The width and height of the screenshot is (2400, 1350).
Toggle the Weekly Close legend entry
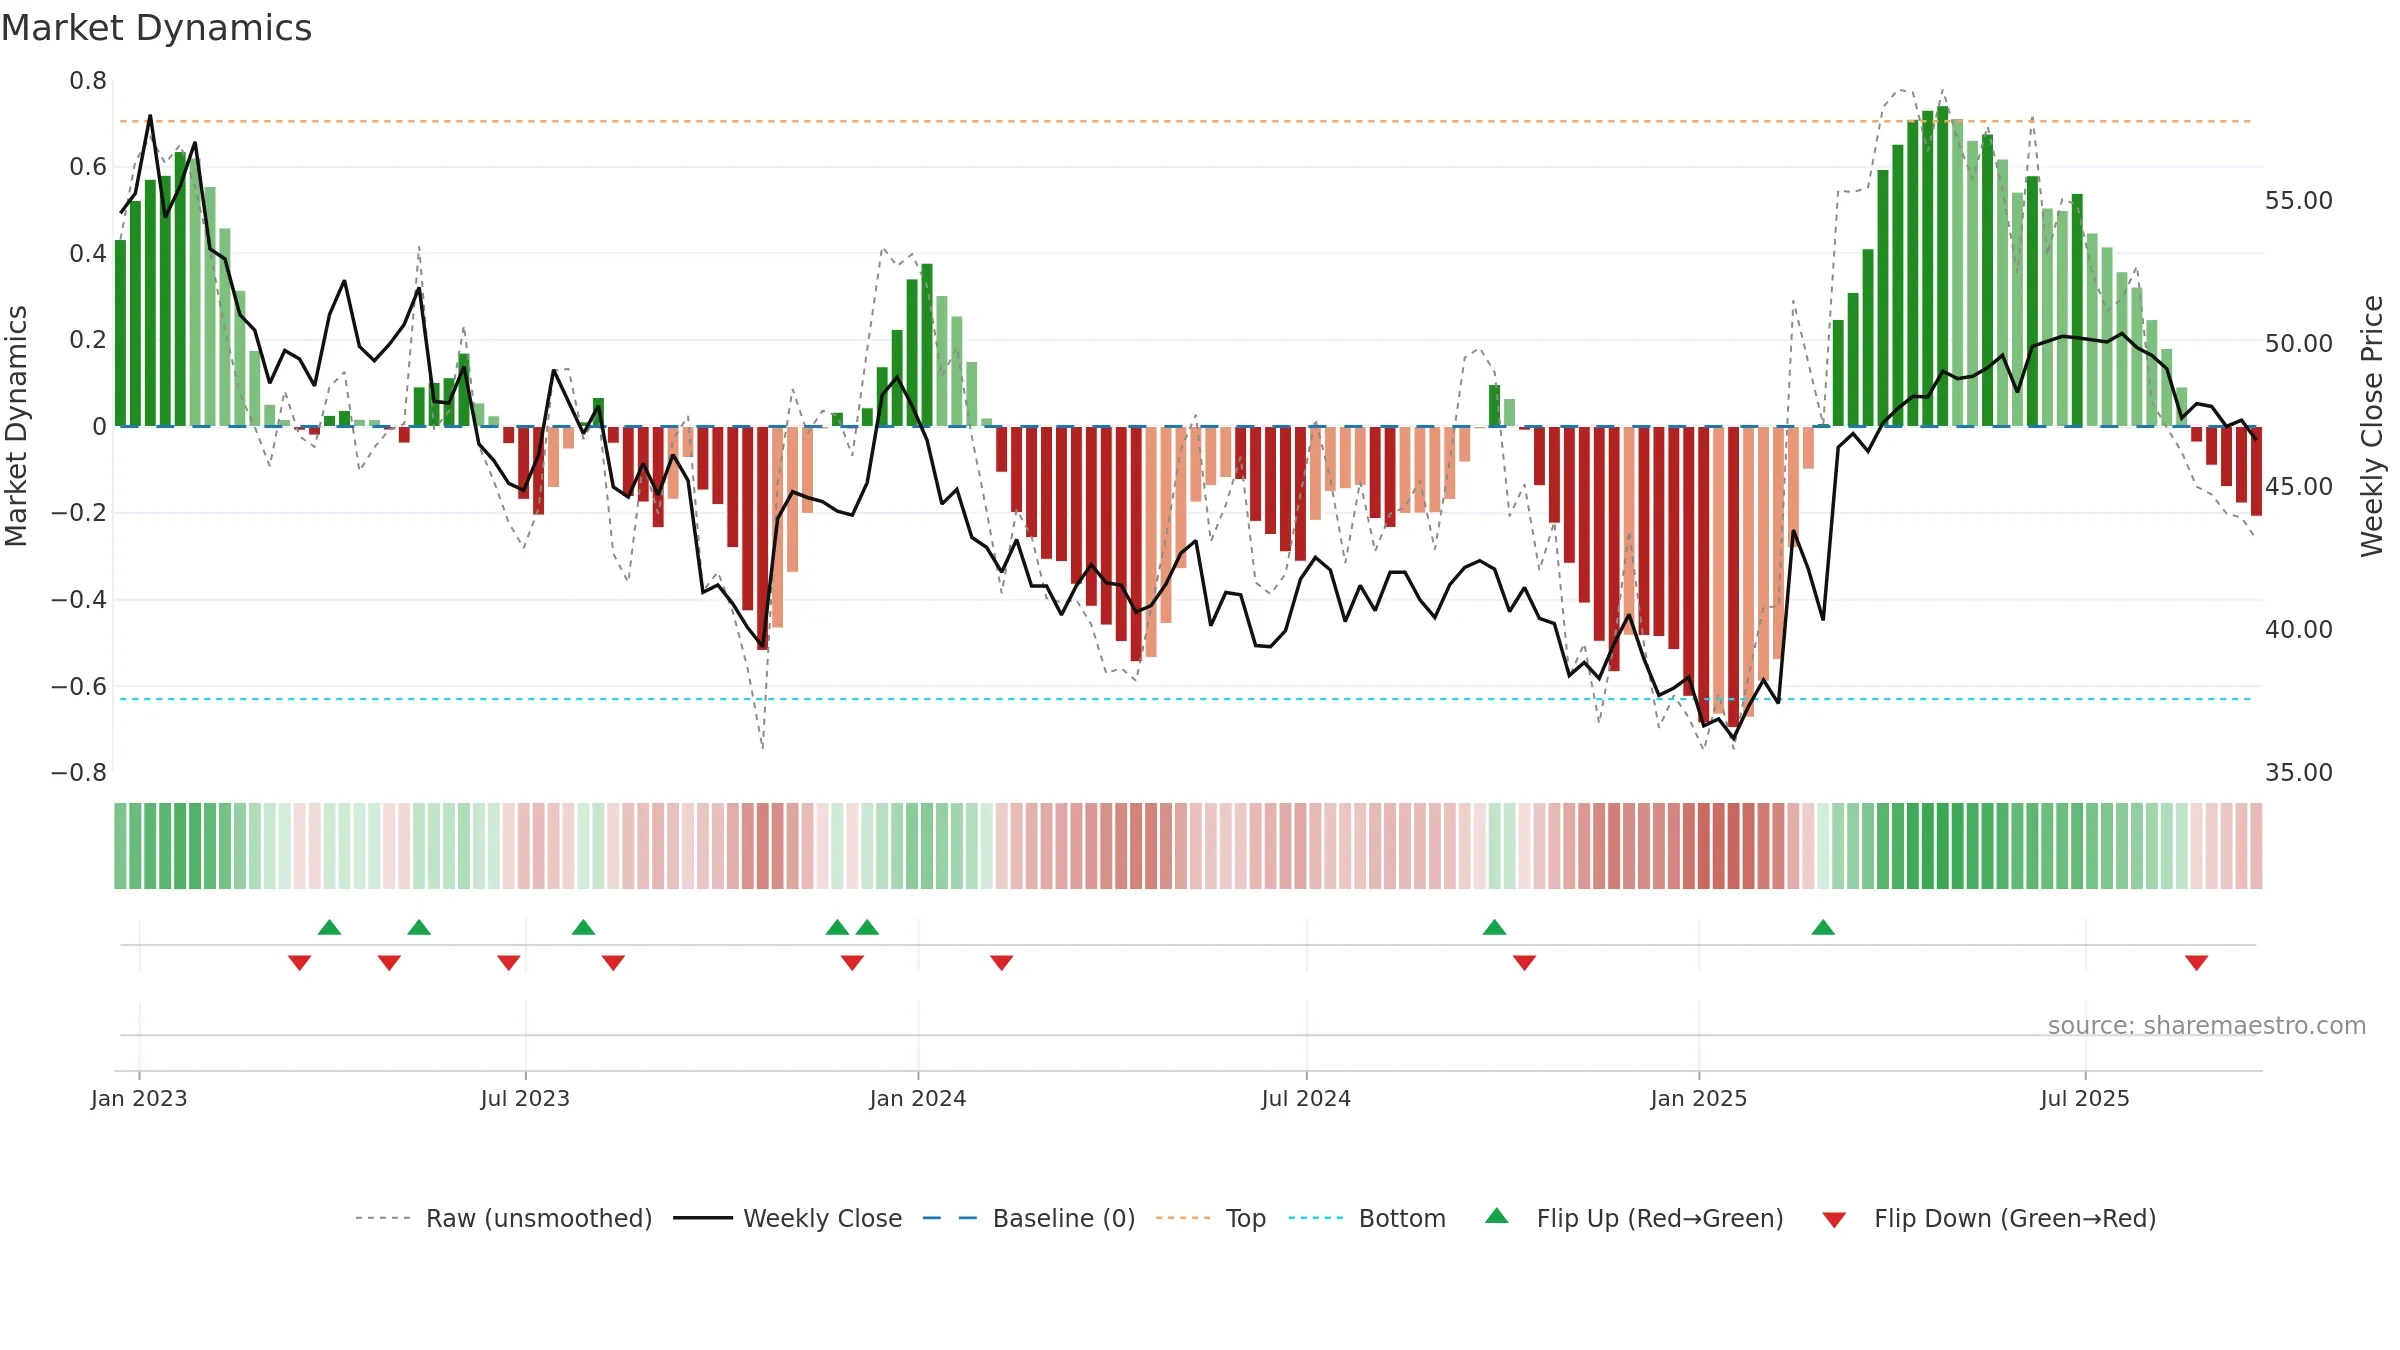pos(788,1218)
